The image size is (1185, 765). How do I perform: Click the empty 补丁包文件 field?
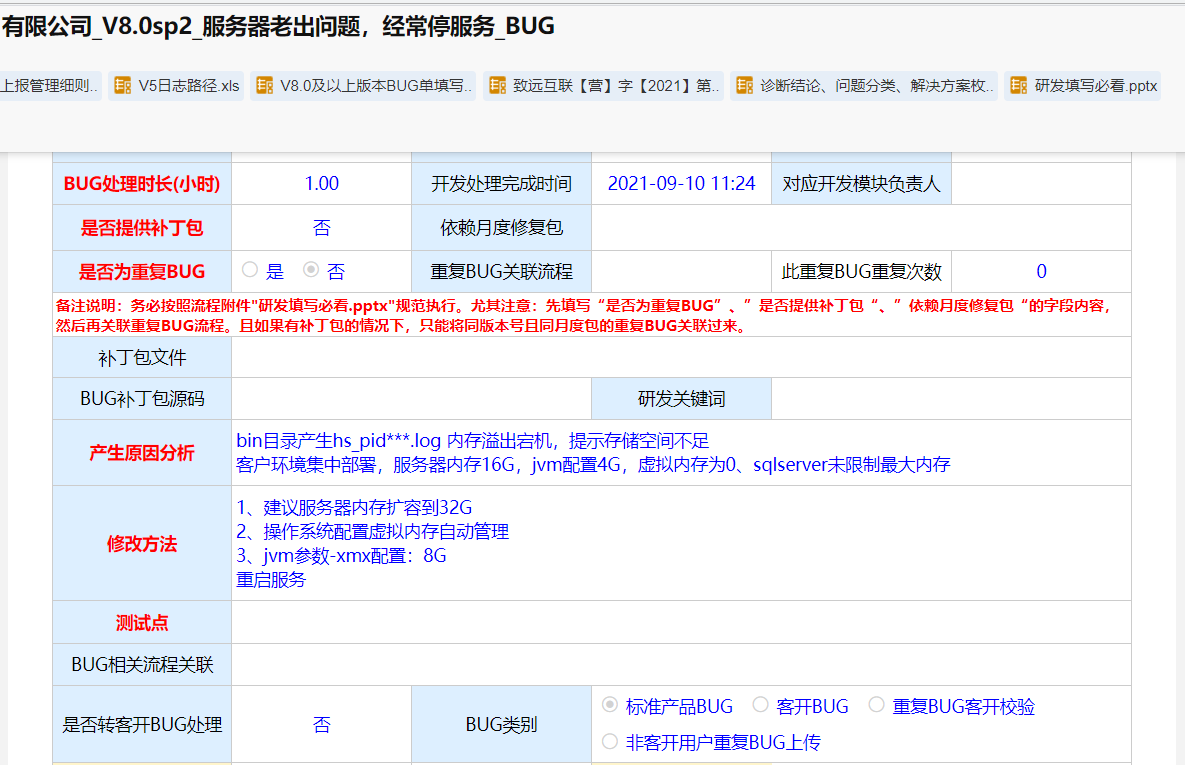point(680,357)
